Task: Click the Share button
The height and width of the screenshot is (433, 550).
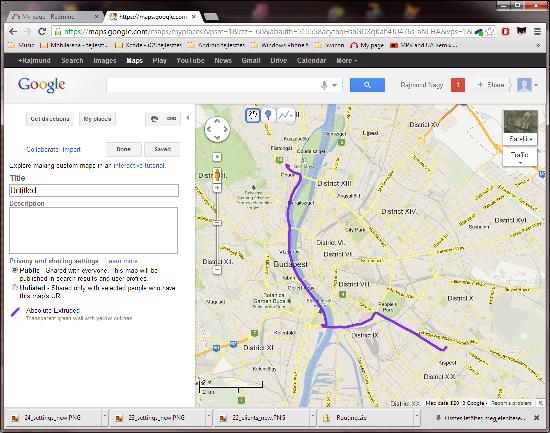Action: 491,85
